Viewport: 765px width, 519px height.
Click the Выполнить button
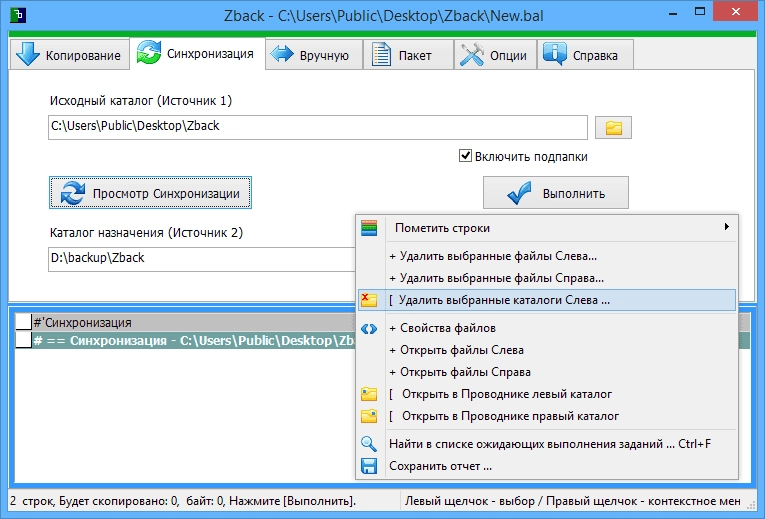point(556,193)
